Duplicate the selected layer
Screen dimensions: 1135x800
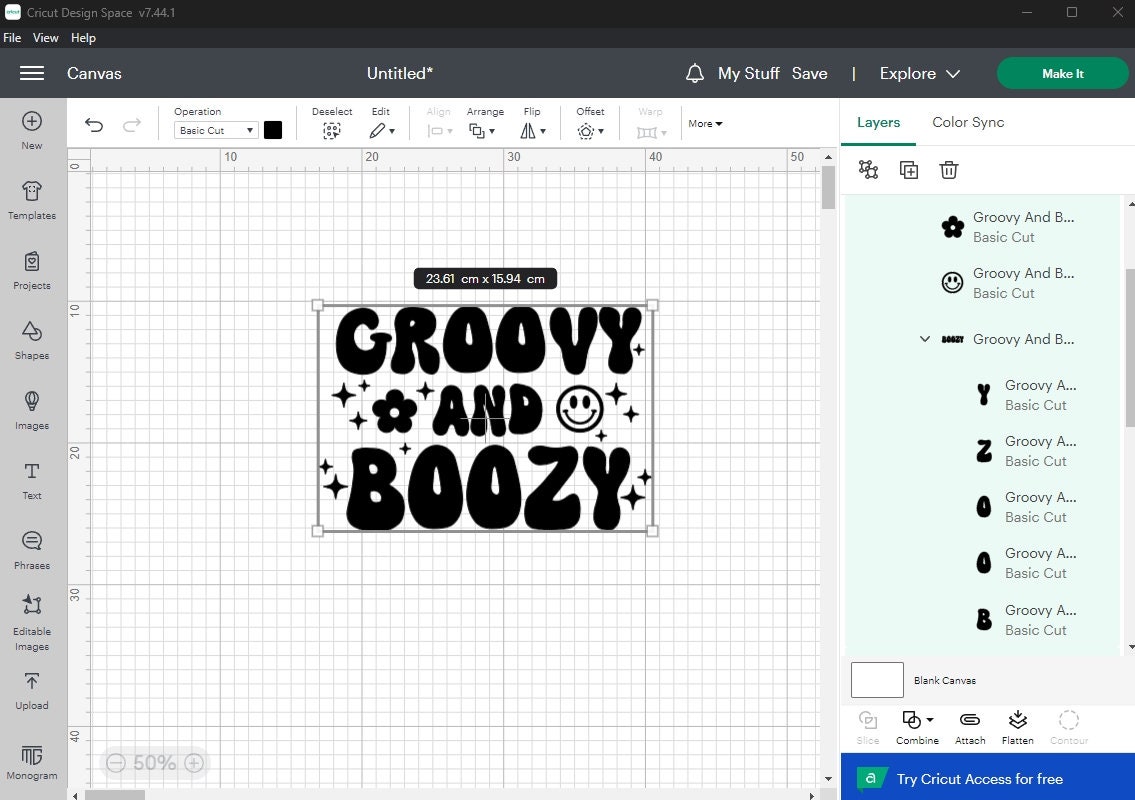[x=908, y=170]
